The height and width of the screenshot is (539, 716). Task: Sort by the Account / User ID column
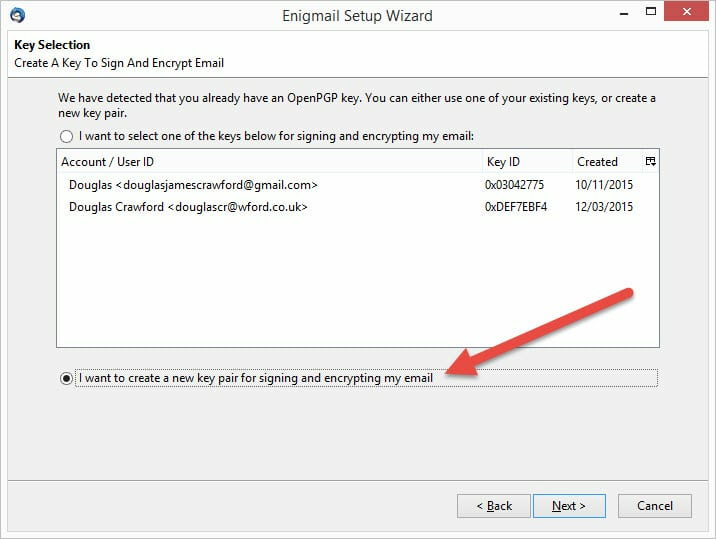click(x=269, y=161)
